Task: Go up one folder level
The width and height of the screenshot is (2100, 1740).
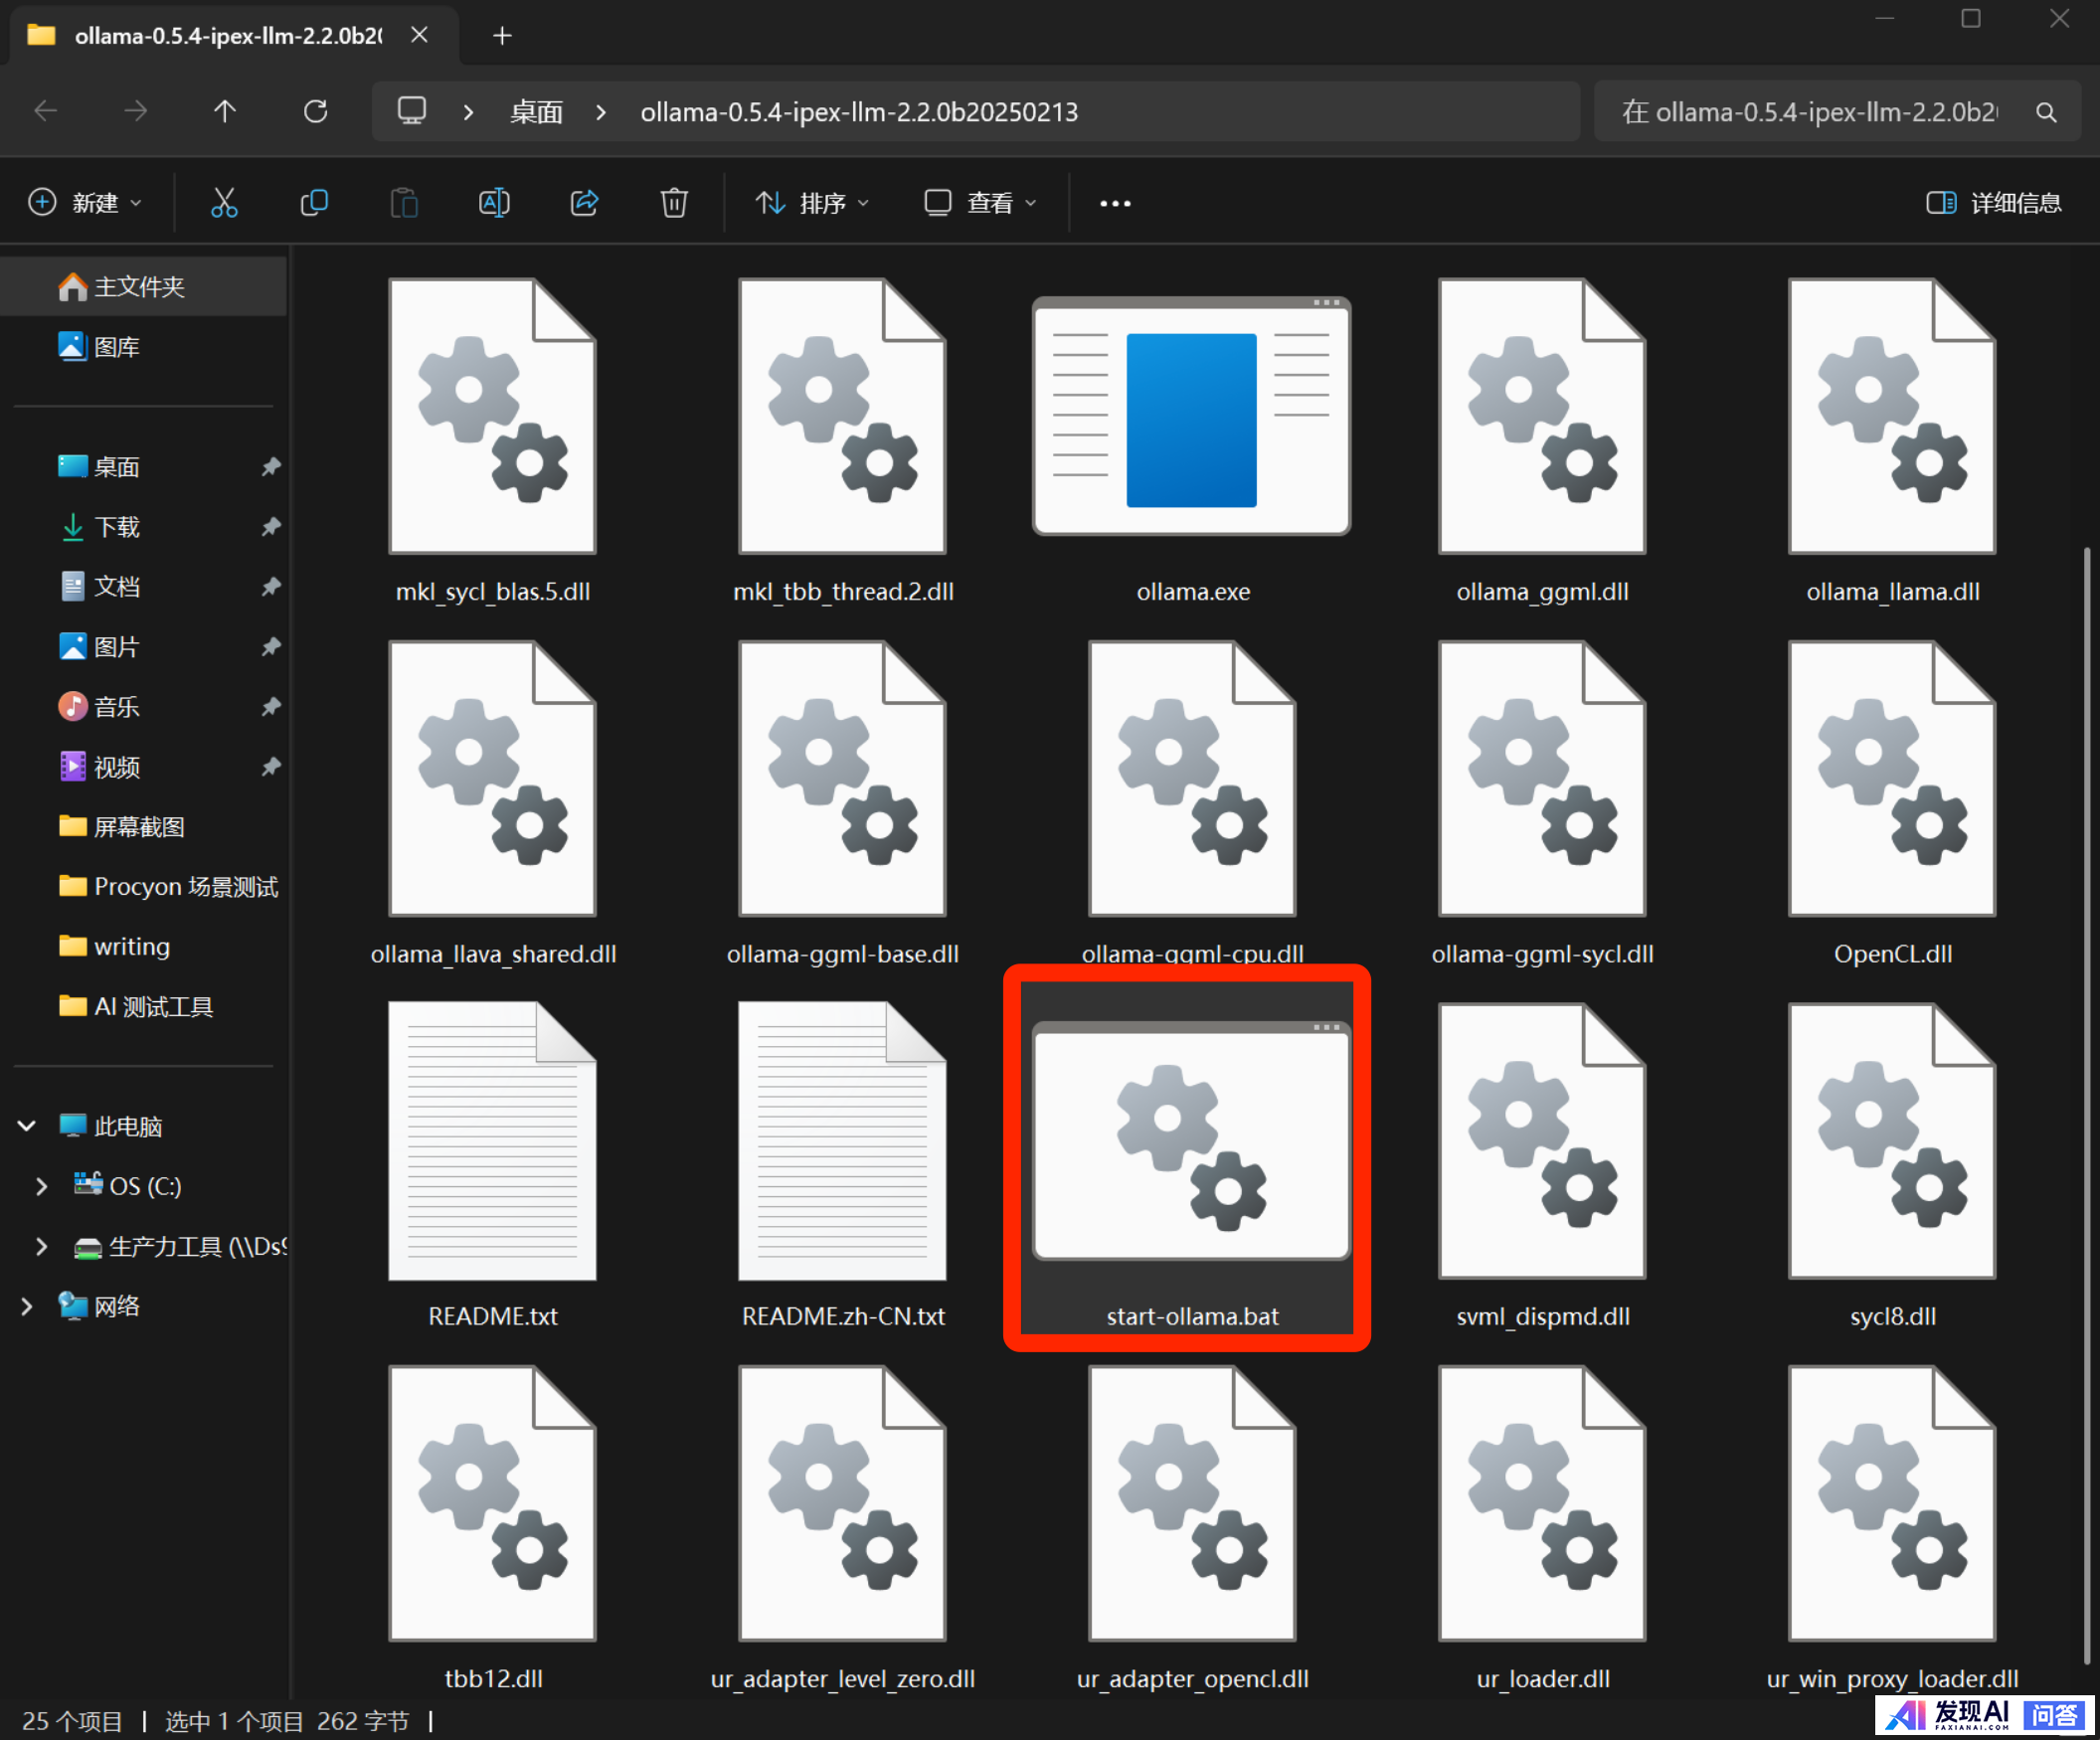Action: (x=225, y=111)
